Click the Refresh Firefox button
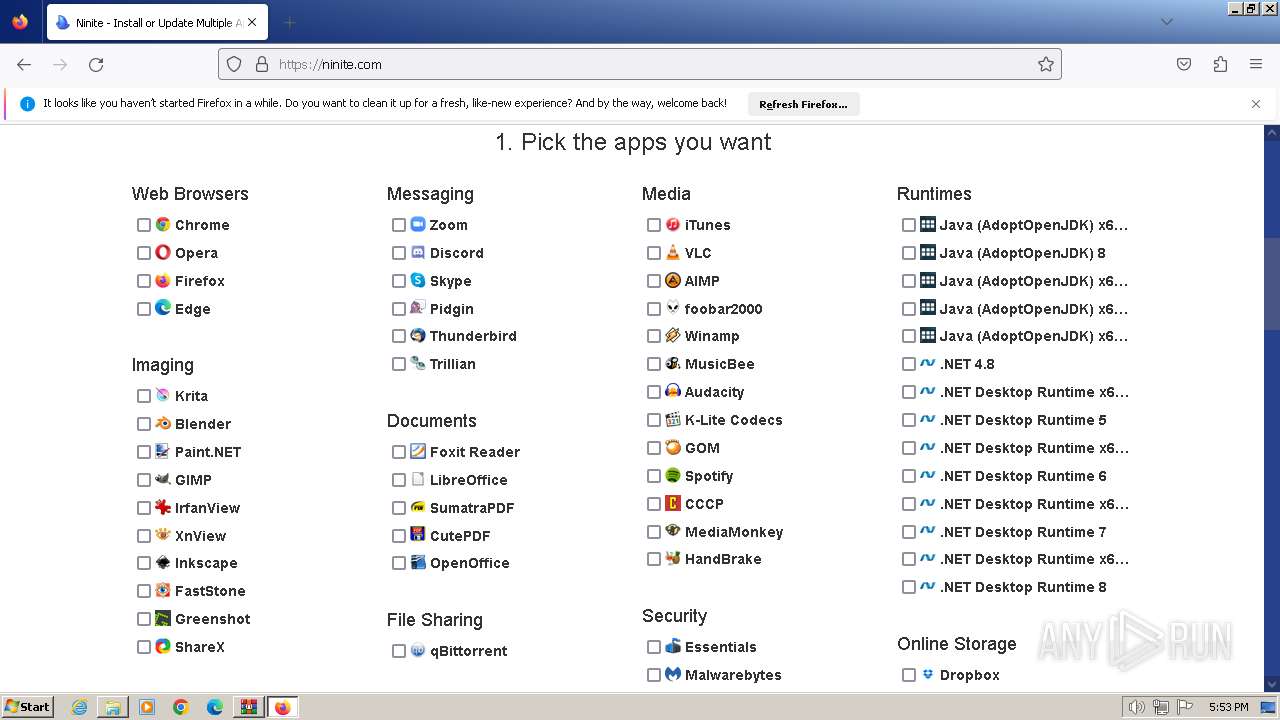The height and width of the screenshot is (720, 1280). [x=803, y=104]
